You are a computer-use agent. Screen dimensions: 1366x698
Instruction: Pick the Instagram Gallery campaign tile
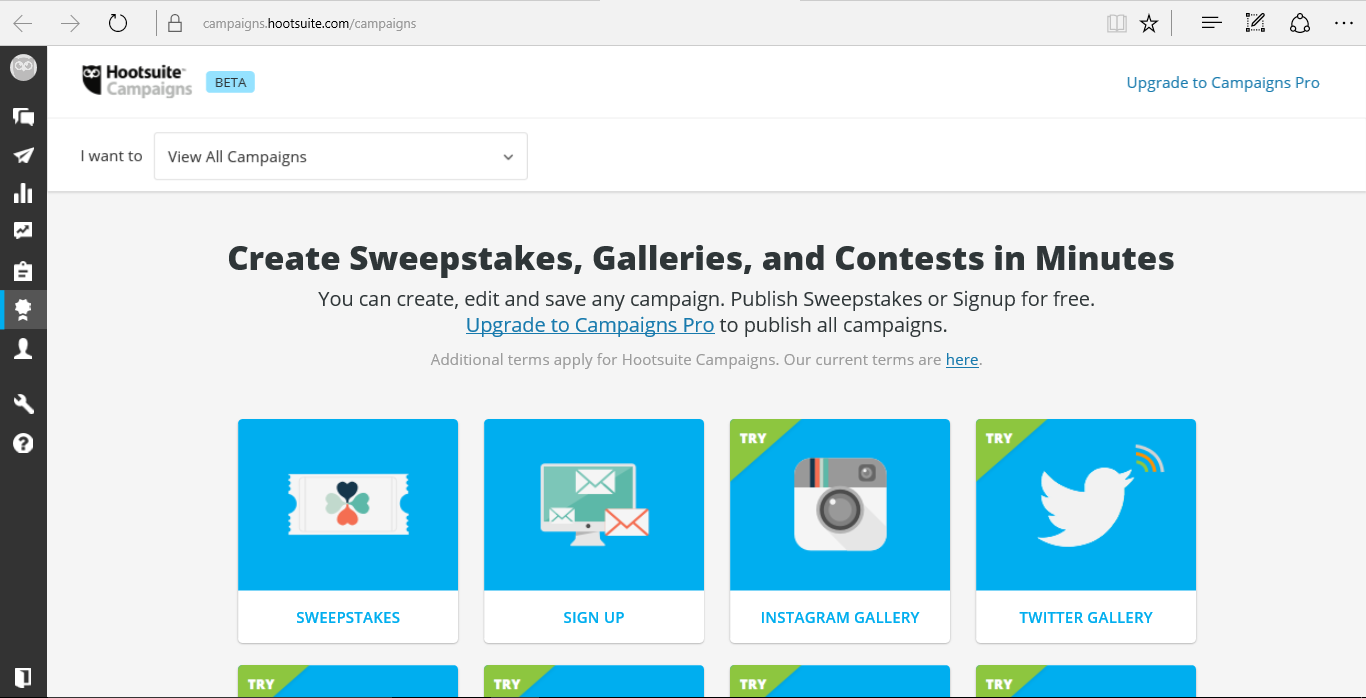840,530
